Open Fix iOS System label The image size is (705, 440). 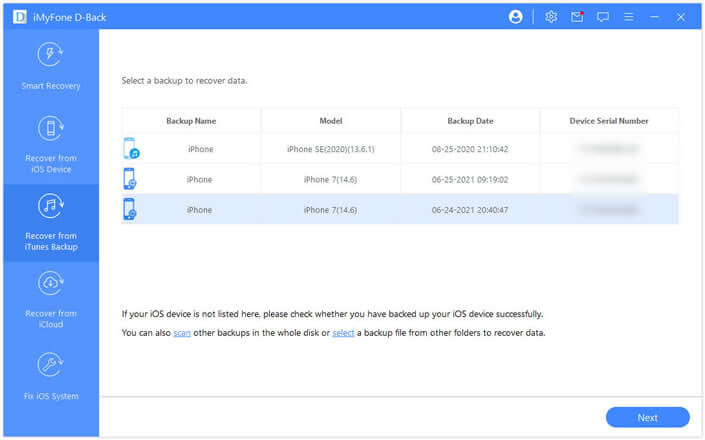click(51, 396)
